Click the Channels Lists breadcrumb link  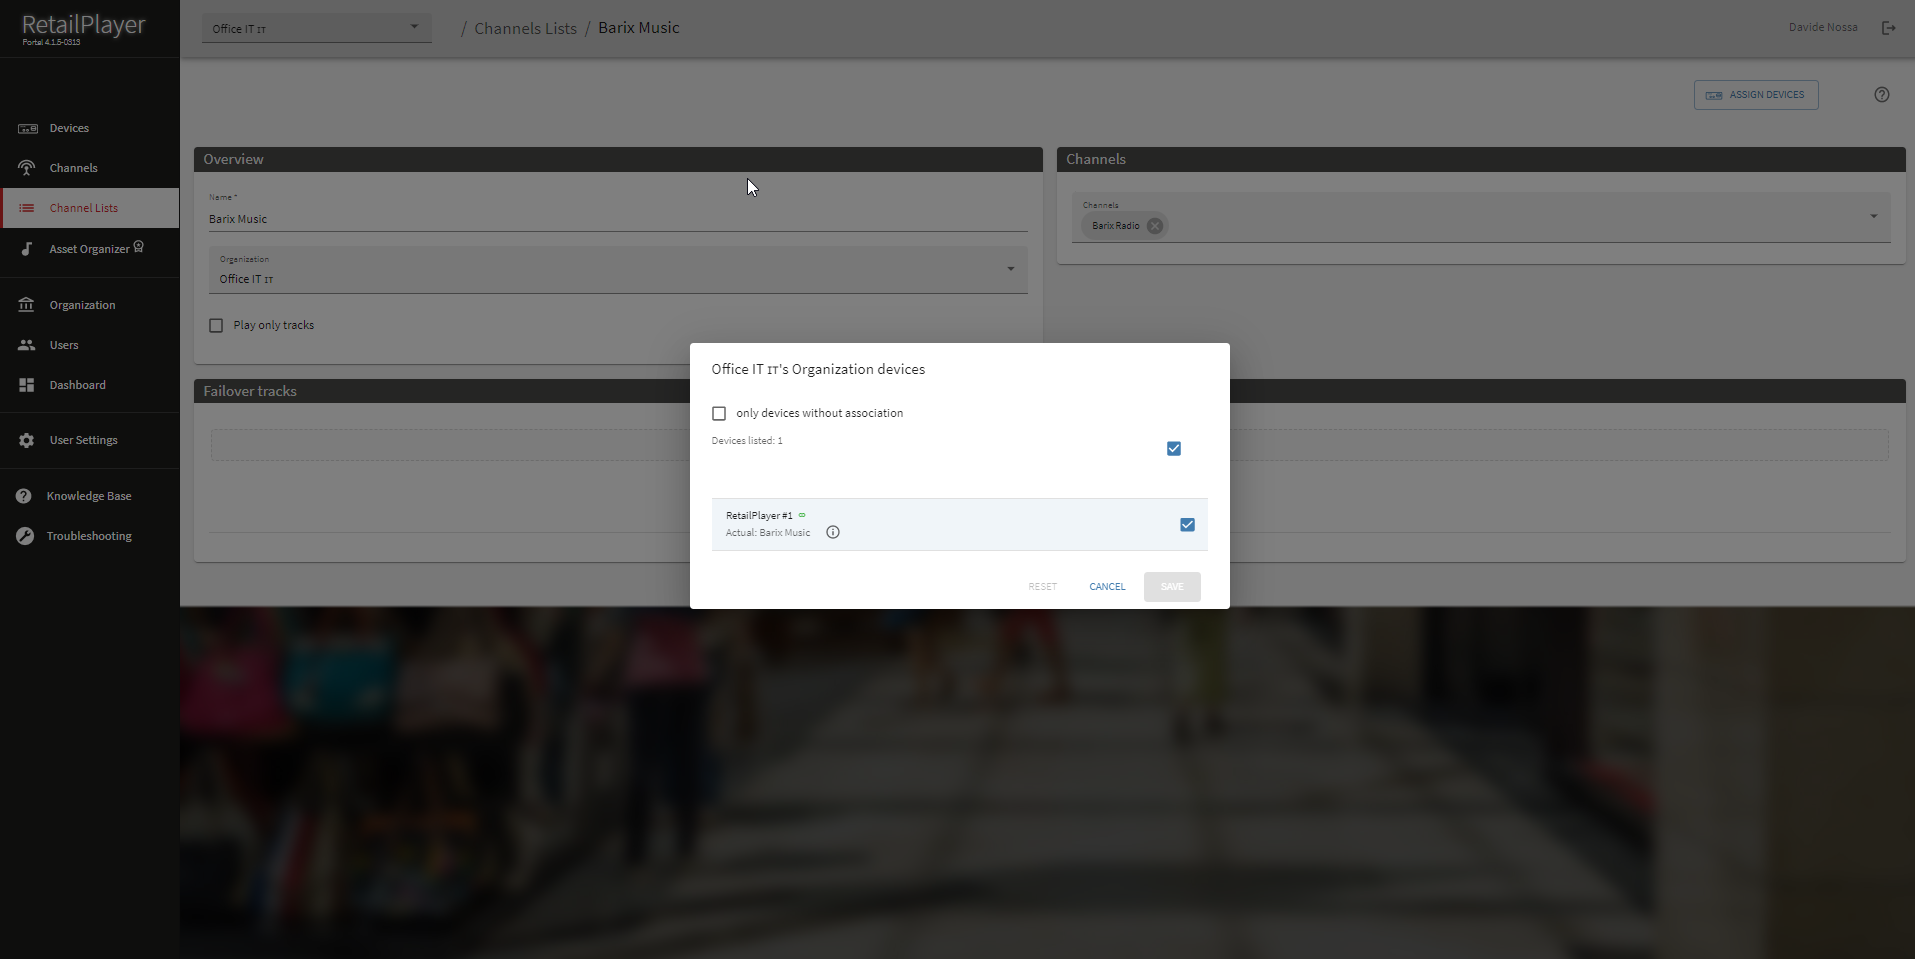525,28
